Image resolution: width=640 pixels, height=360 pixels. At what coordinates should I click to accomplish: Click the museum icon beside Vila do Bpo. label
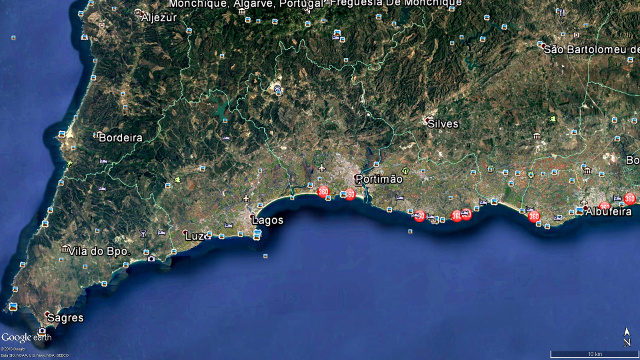point(65,248)
